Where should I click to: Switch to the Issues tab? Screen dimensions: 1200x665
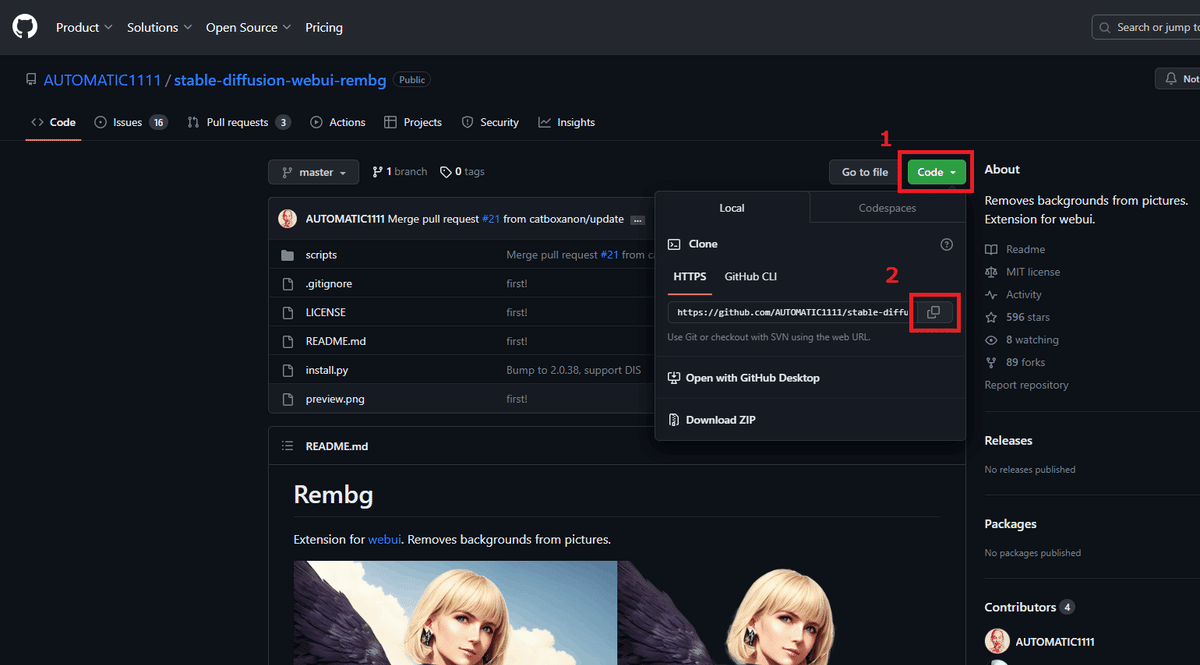coord(130,122)
